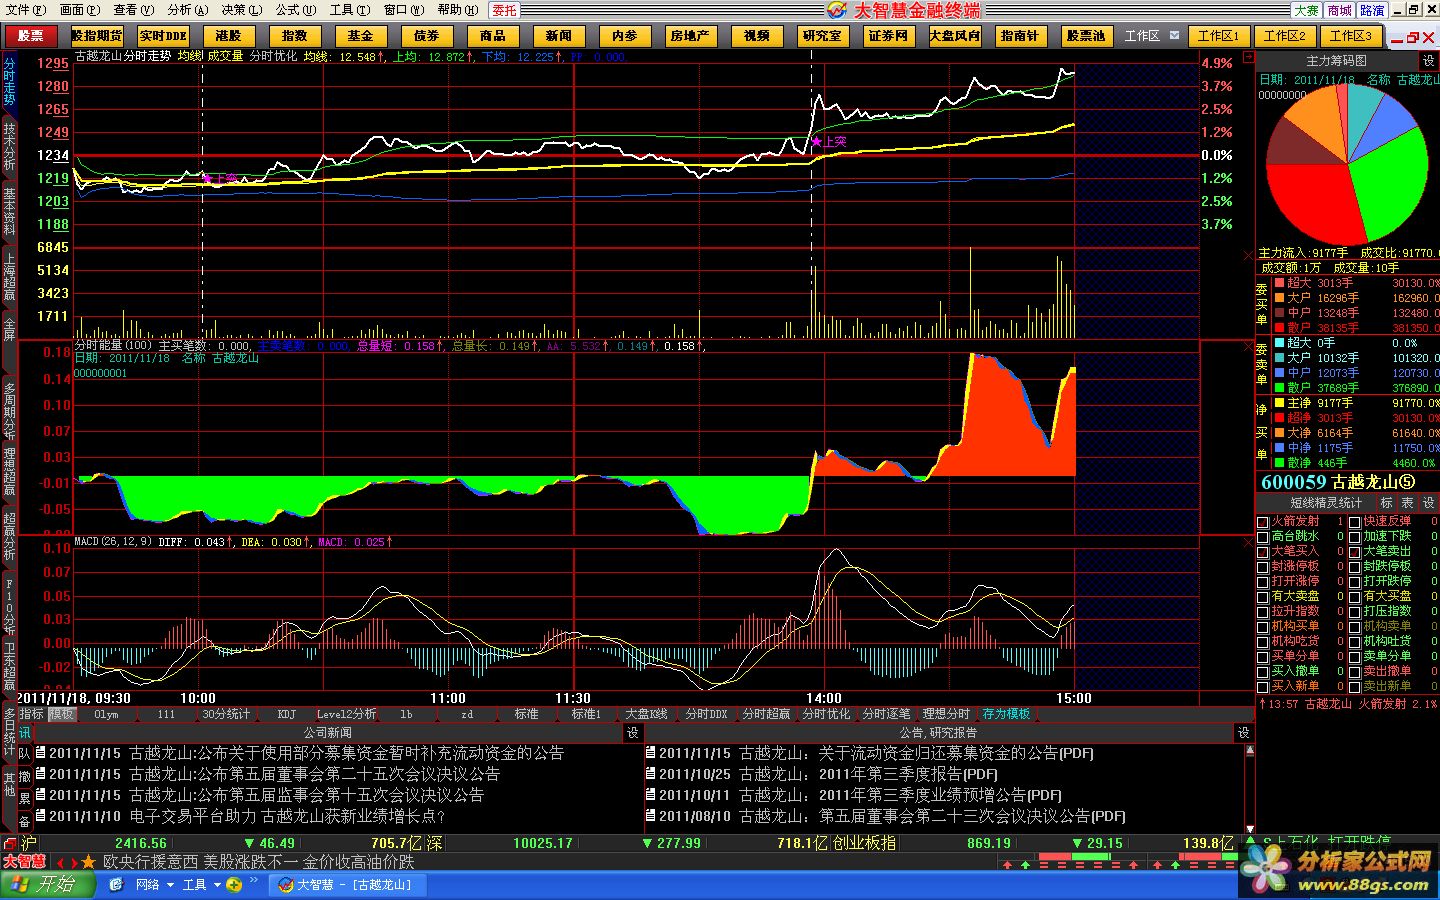Click the 股票 toolbar button
Viewport: 1440px width, 900px height.
(x=31, y=36)
